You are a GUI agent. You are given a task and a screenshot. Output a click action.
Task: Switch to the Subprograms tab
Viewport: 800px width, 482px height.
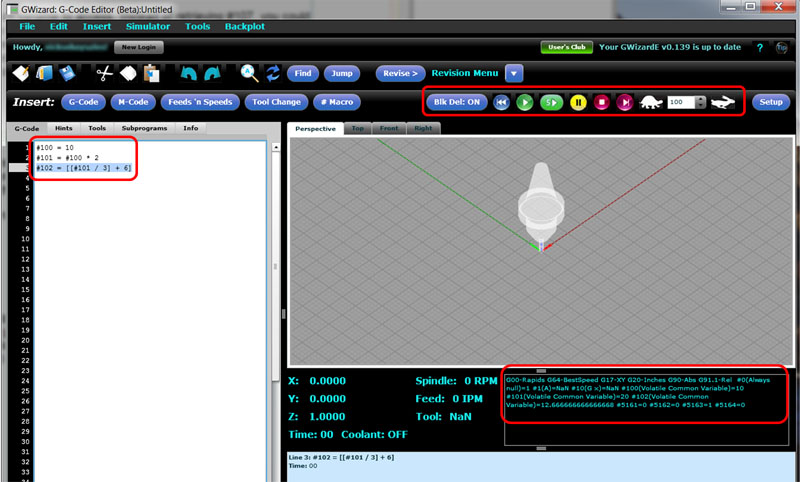[146, 128]
